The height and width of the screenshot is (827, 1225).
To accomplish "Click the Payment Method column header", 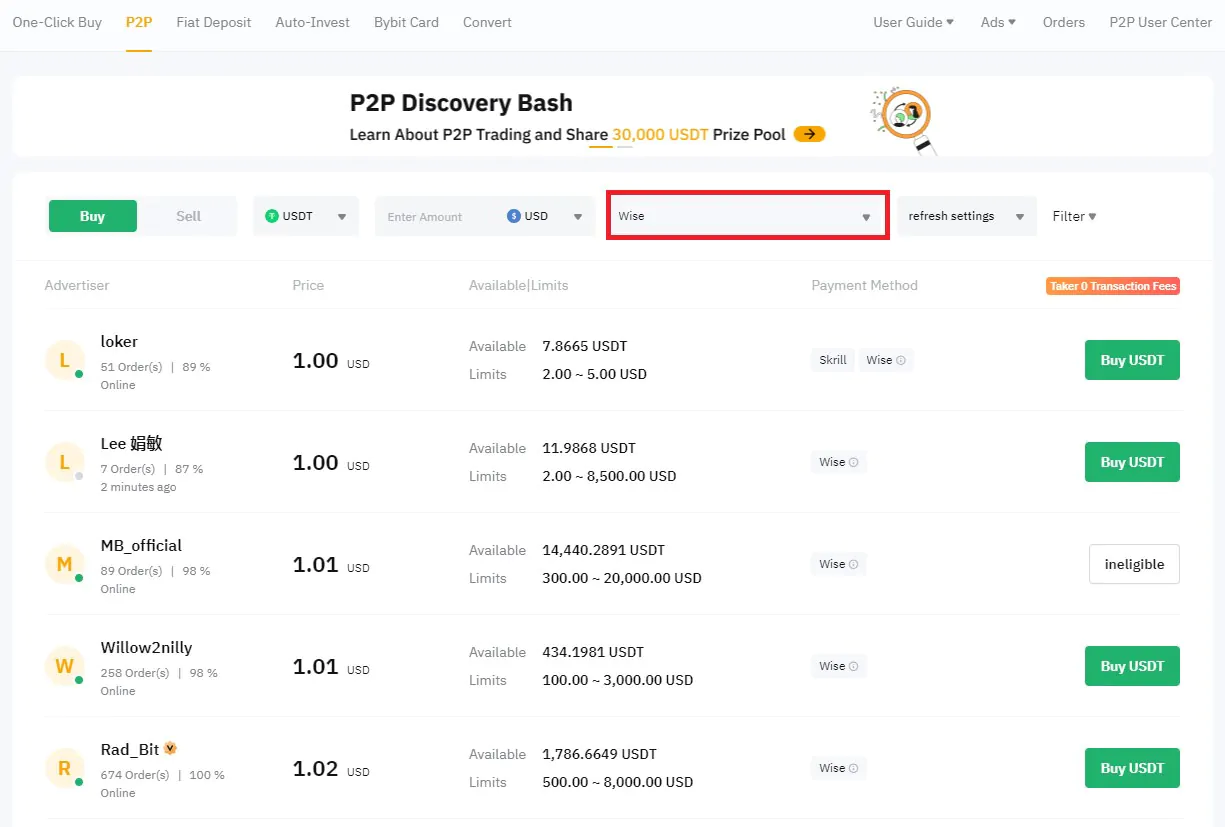I will tap(864, 285).
